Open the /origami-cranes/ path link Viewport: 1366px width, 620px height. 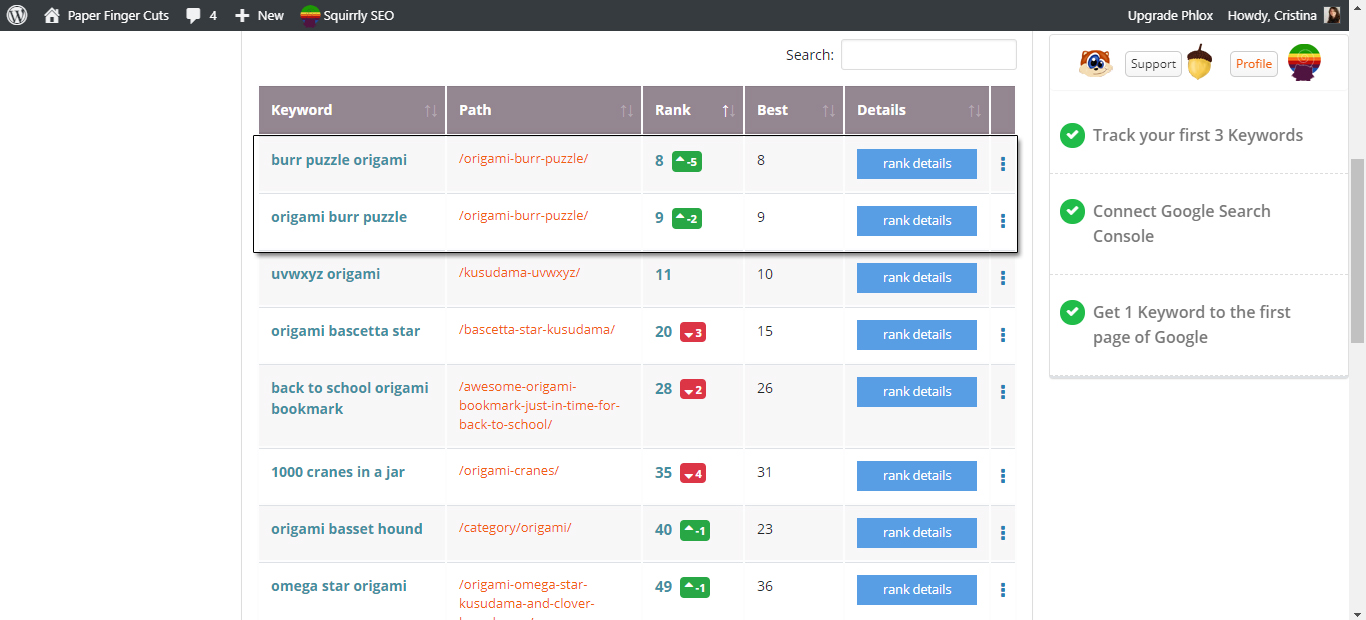point(509,471)
